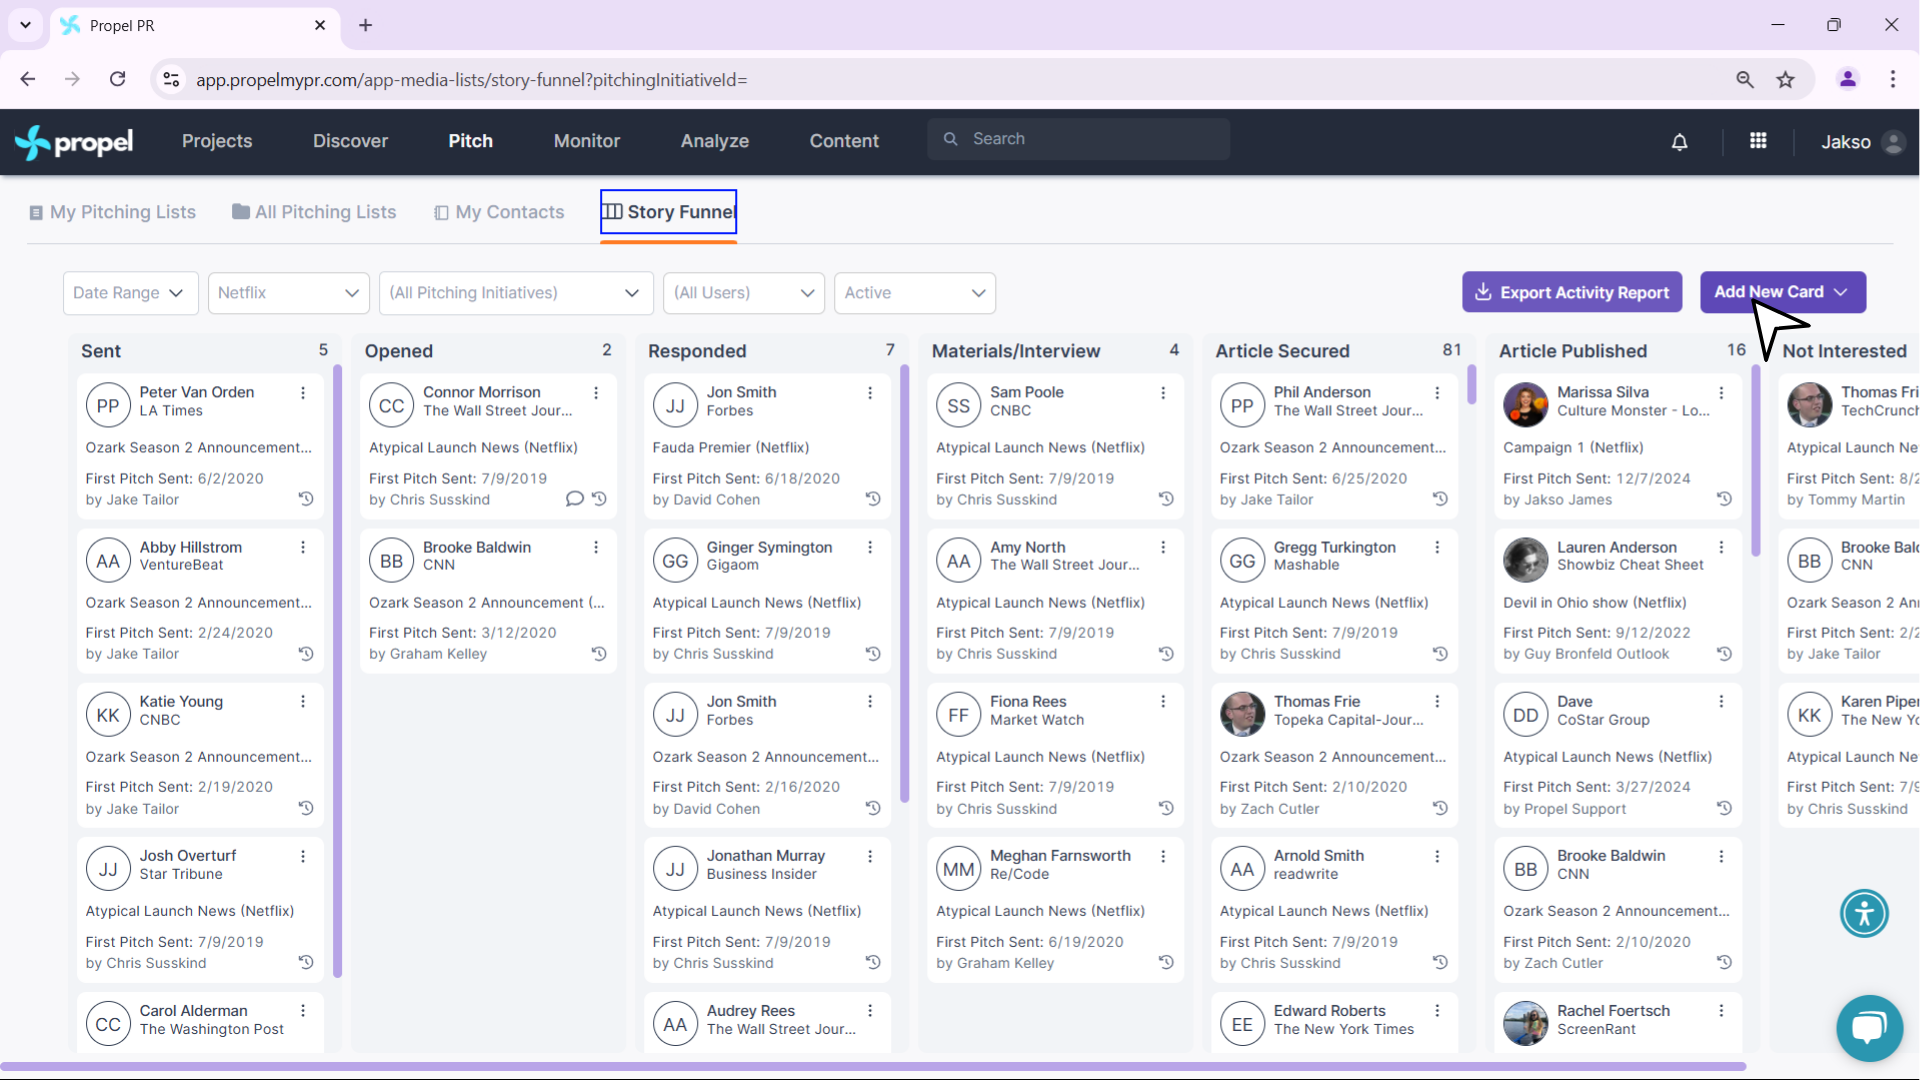Open the Pitch section

[x=470, y=141]
